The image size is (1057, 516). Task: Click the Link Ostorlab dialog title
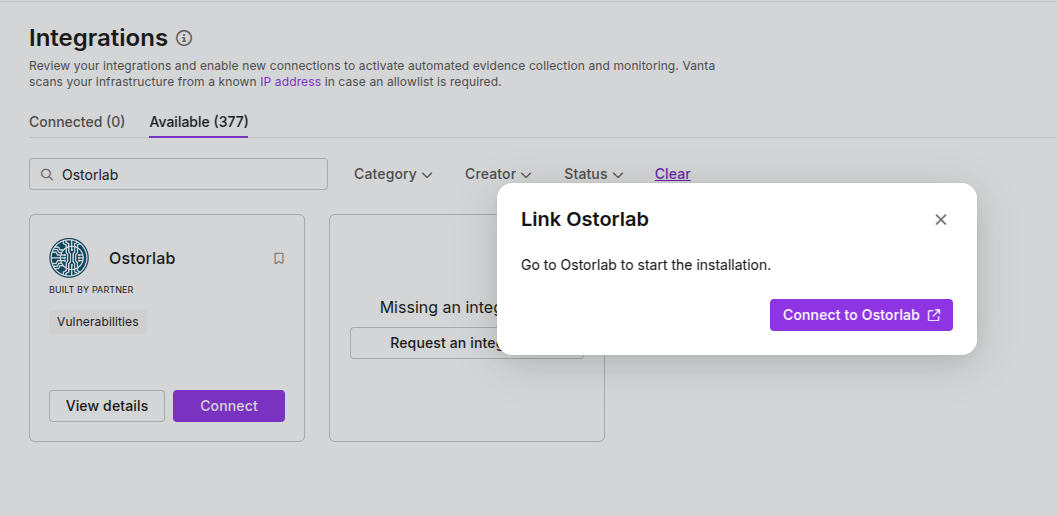click(584, 219)
